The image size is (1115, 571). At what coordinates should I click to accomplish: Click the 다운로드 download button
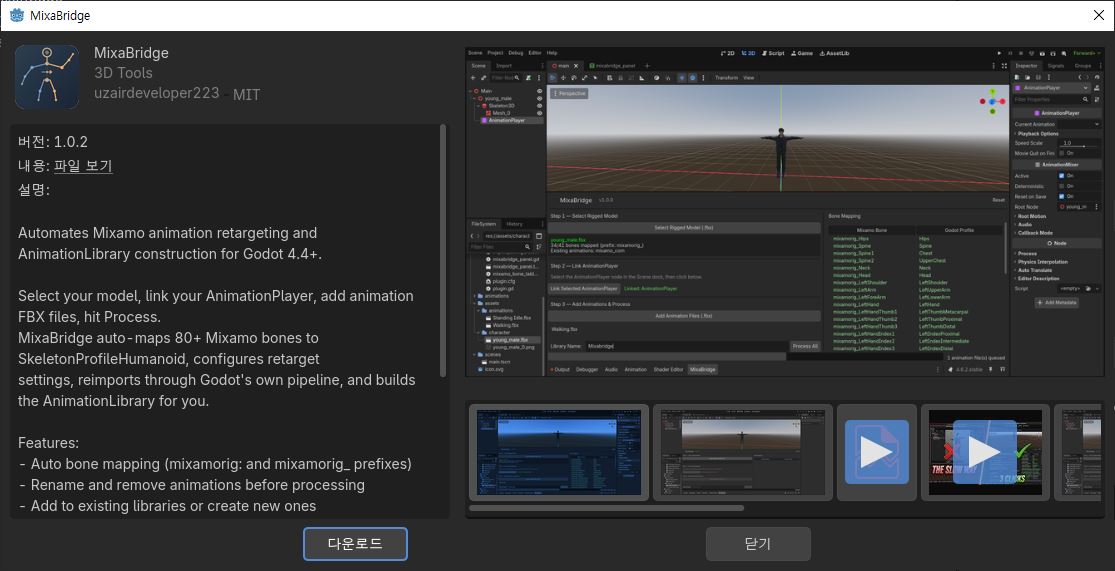(355, 544)
